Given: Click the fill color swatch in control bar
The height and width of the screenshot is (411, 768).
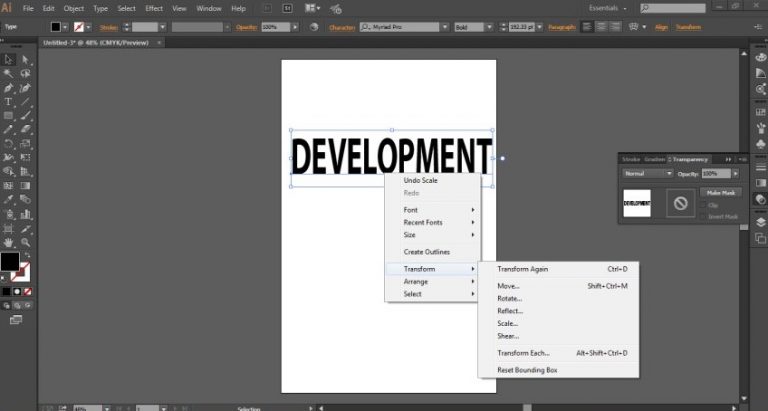Looking at the screenshot, I should pos(56,27).
